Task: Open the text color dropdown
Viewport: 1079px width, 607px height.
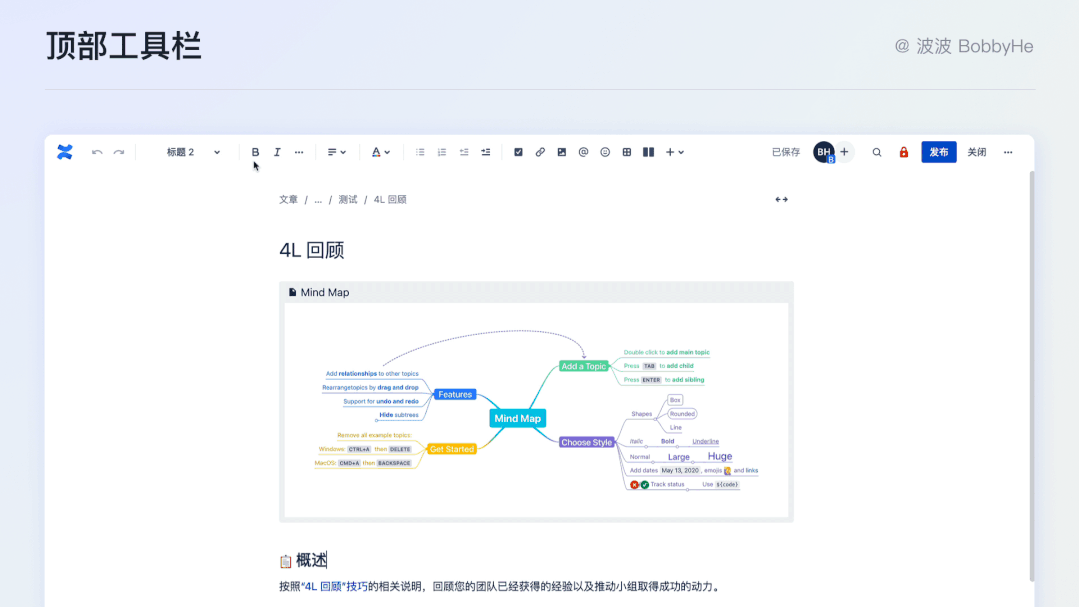Action: (x=381, y=152)
